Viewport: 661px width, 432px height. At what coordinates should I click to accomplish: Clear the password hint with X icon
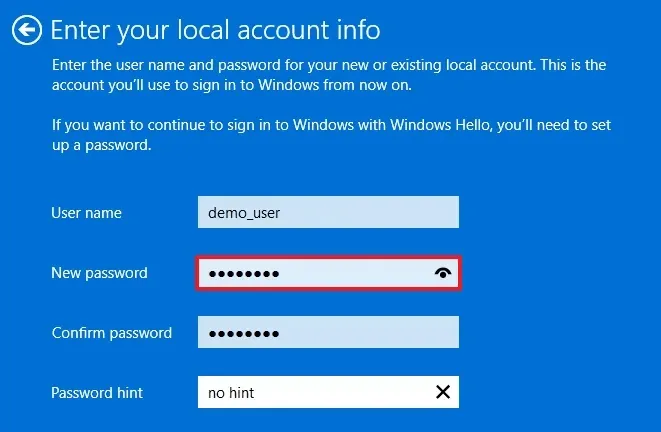(x=442, y=393)
